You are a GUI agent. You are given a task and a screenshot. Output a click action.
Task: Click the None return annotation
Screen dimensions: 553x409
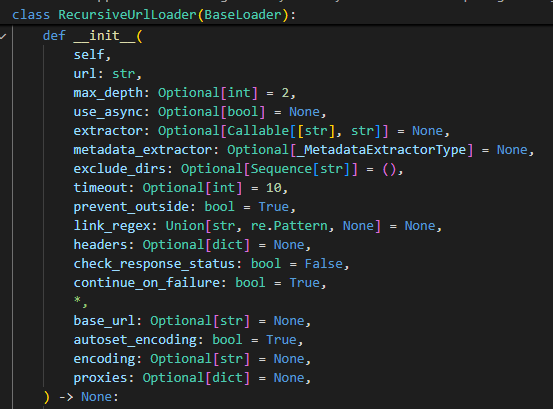pos(96,397)
